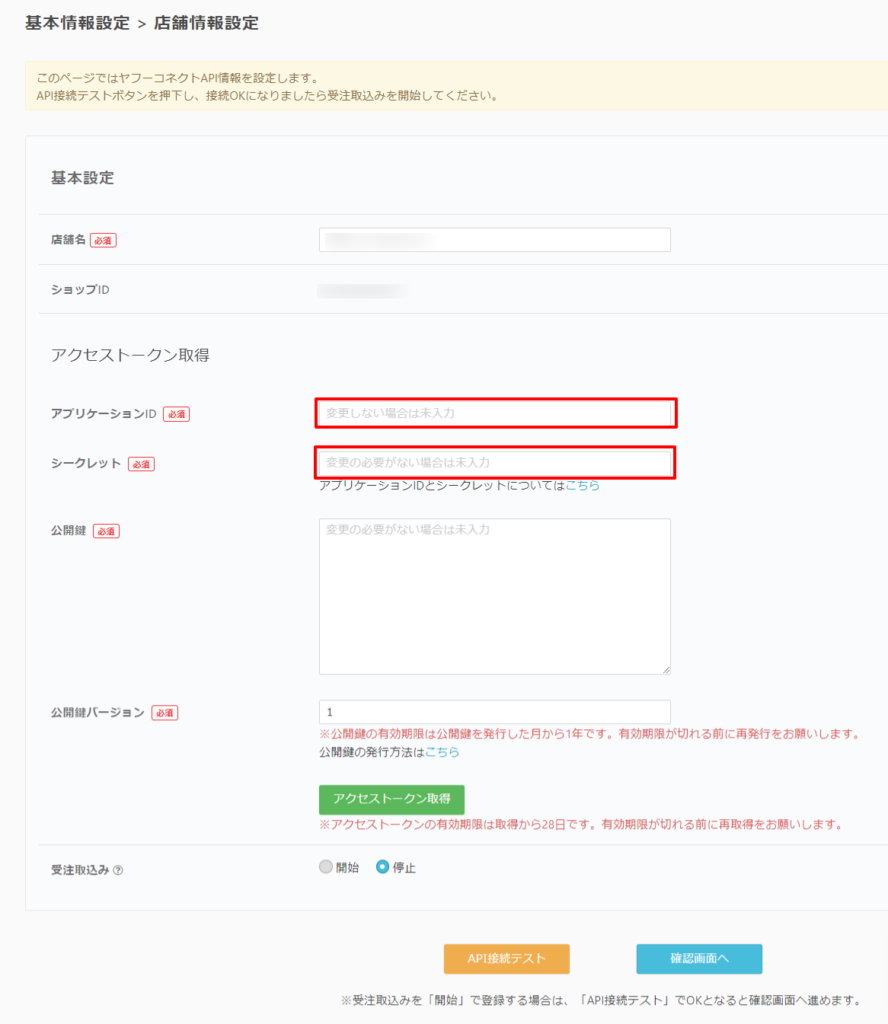This screenshot has height=1024, width=888.
Task: Click into the アプリケーションID field
Action: pos(495,413)
